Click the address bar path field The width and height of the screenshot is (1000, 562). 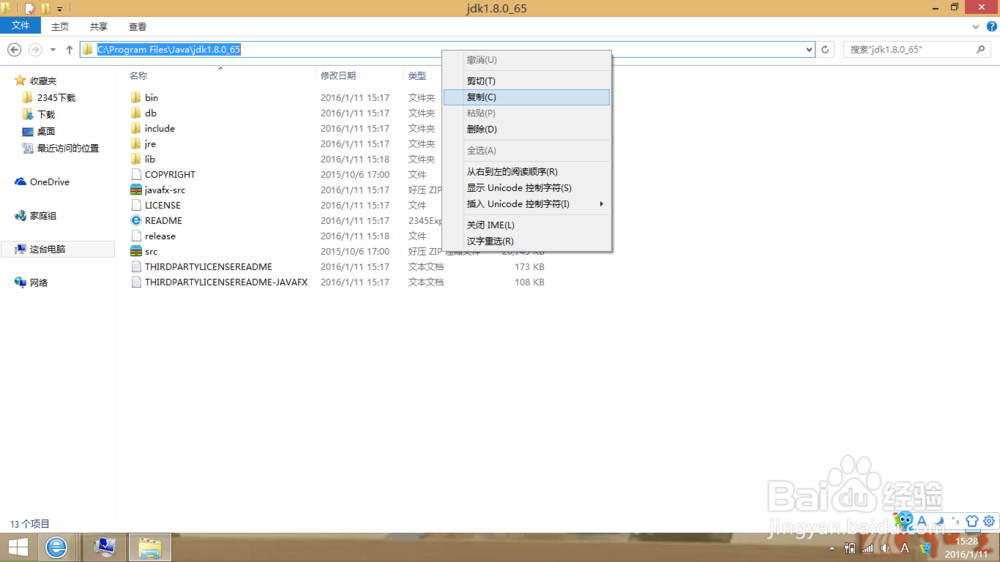446,49
